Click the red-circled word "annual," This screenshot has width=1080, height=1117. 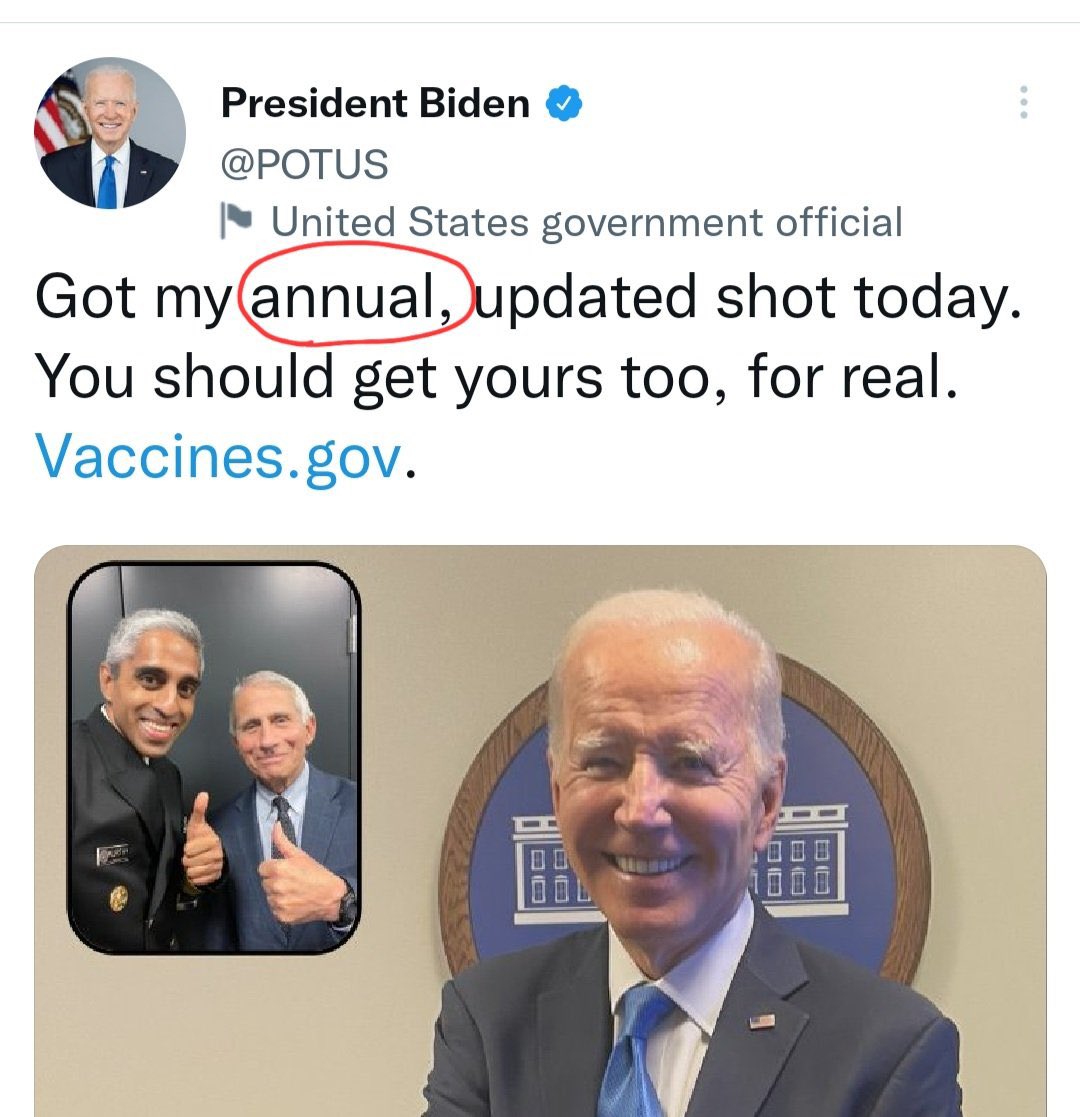point(351,297)
